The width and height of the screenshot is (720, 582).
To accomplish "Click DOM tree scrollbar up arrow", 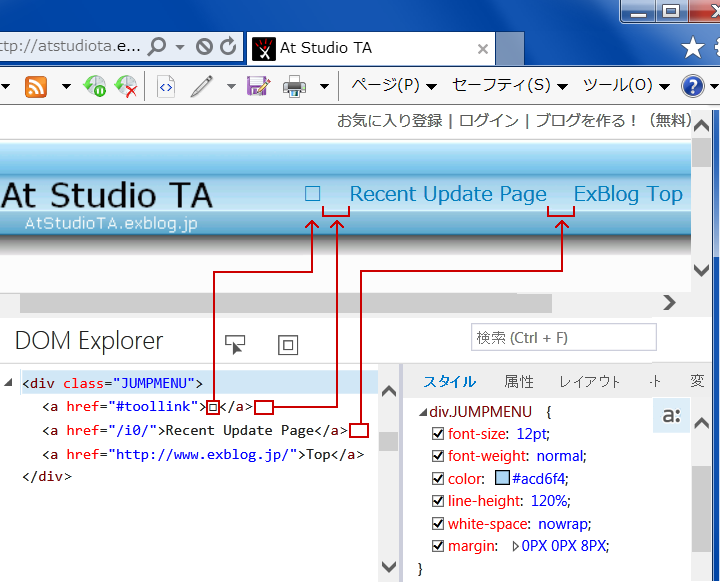I will pyautogui.click(x=389, y=391).
